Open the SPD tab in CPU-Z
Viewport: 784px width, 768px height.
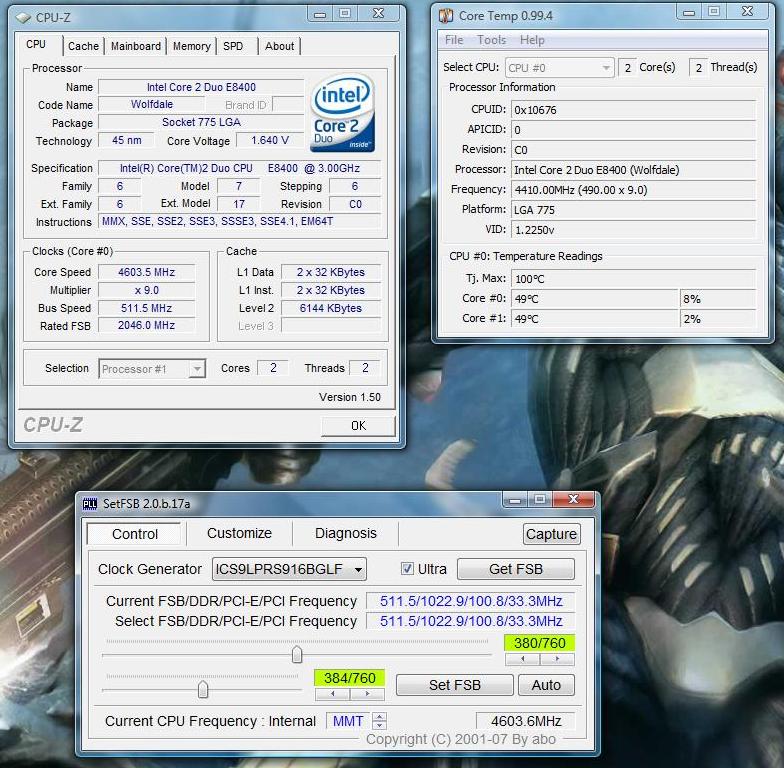(233, 46)
